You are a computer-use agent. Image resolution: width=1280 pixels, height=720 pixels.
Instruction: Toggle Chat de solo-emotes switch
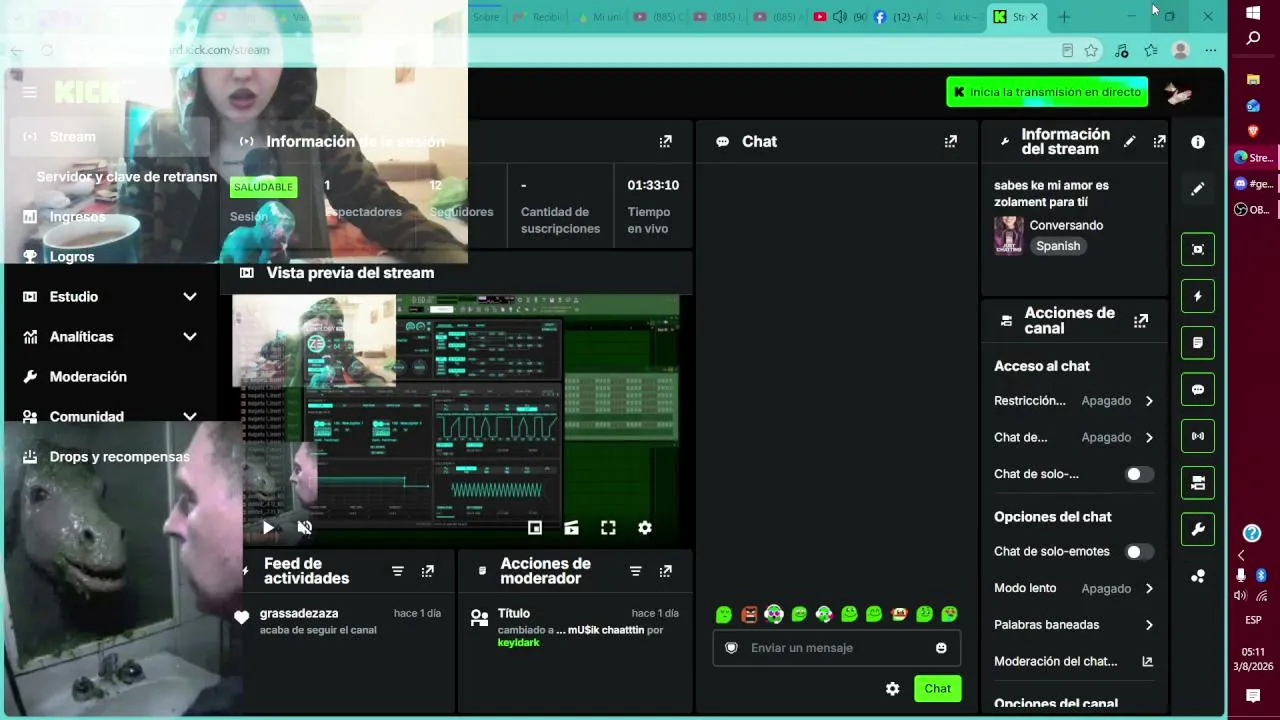(1139, 552)
